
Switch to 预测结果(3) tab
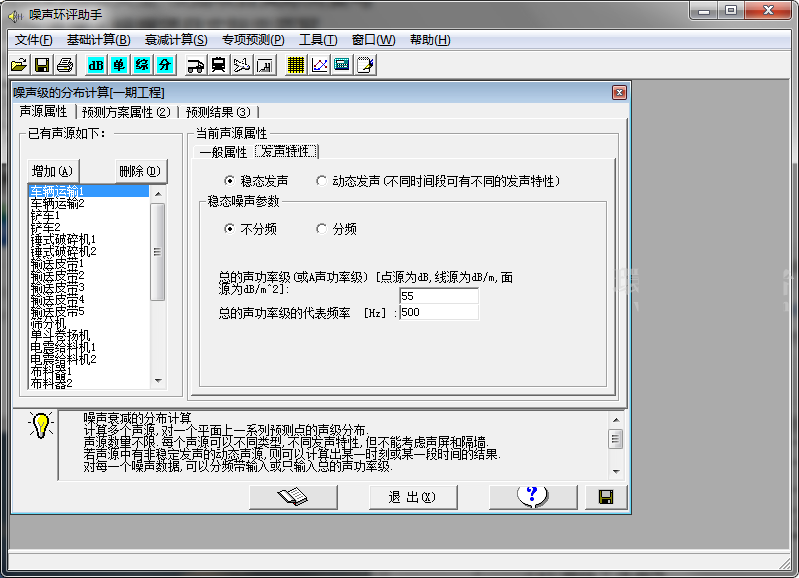(x=218, y=112)
